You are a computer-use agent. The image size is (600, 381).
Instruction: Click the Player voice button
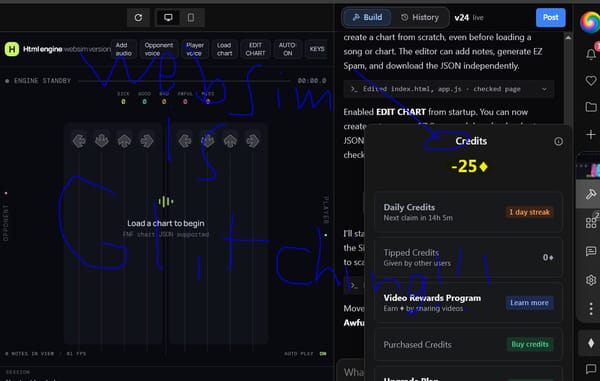(x=195, y=49)
